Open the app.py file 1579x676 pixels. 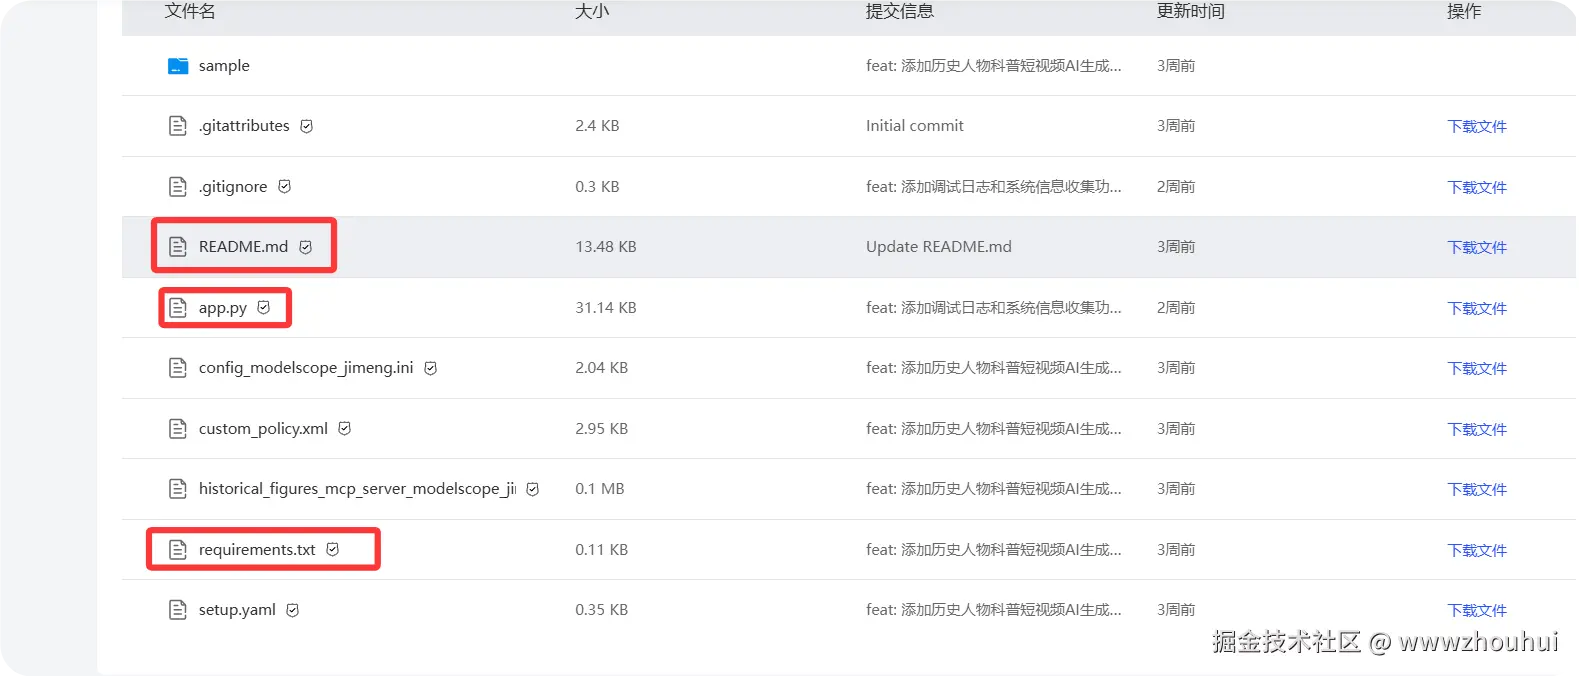pos(222,308)
